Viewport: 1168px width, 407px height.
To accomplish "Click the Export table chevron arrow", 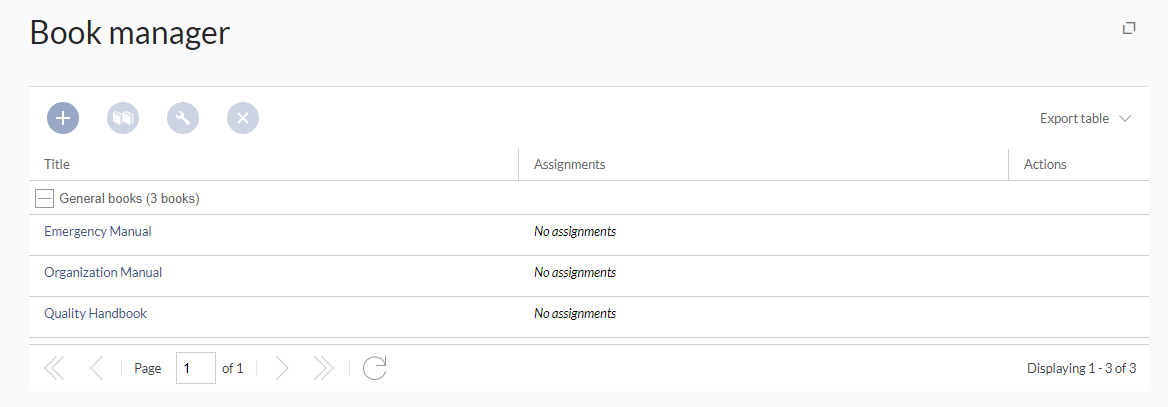I will pyautogui.click(x=1125, y=118).
